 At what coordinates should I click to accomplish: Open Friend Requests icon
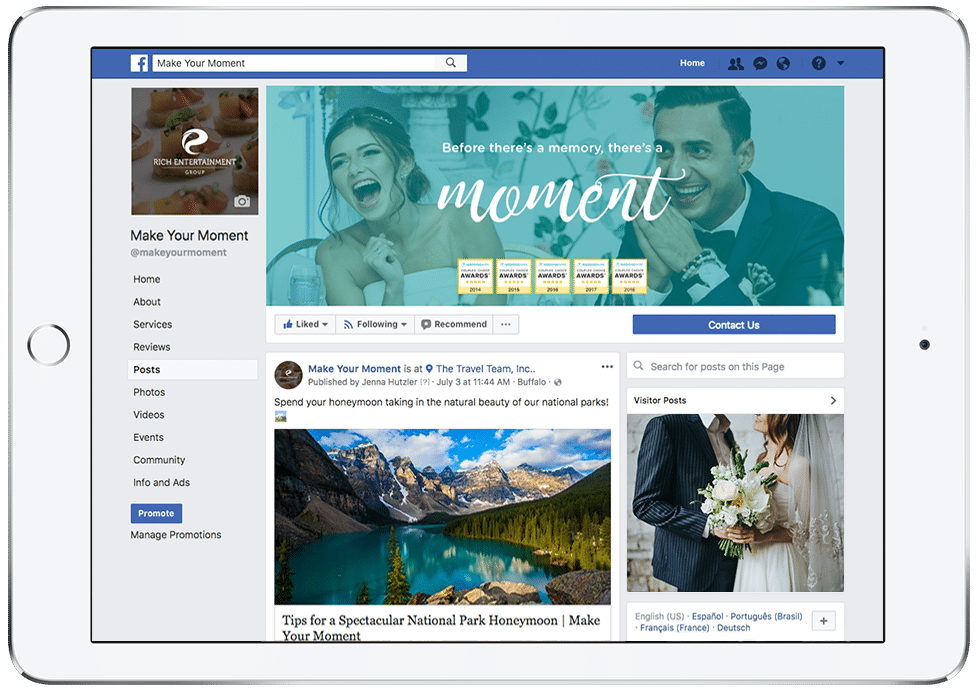click(736, 64)
